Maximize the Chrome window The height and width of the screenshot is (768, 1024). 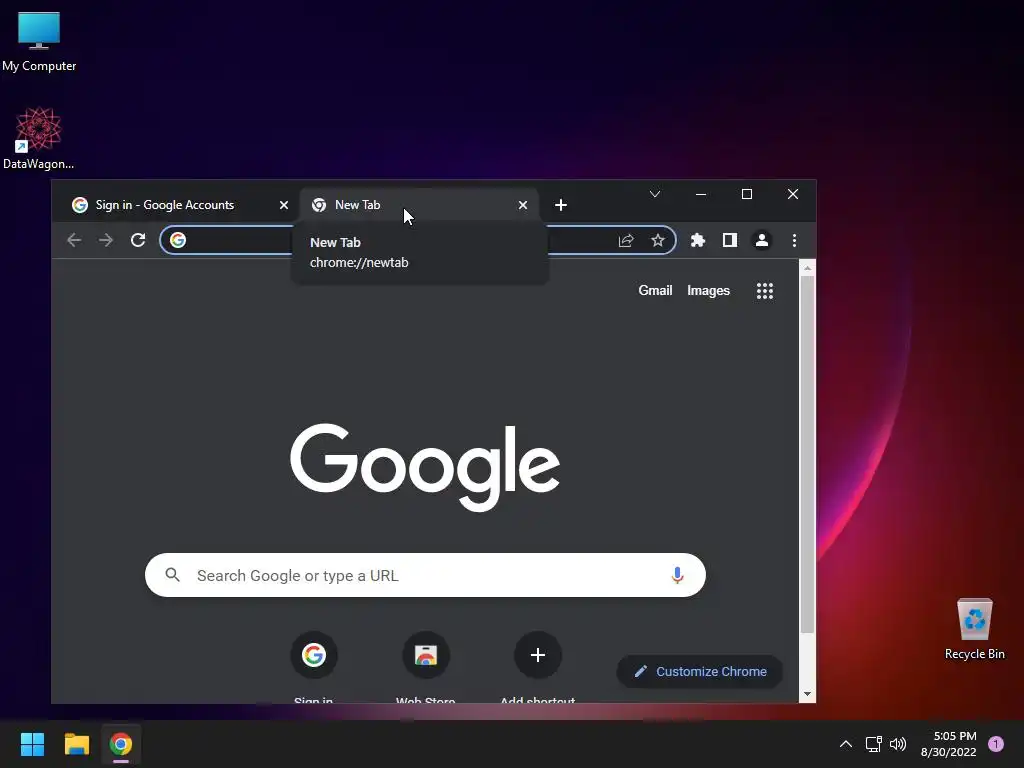click(746, 194)
